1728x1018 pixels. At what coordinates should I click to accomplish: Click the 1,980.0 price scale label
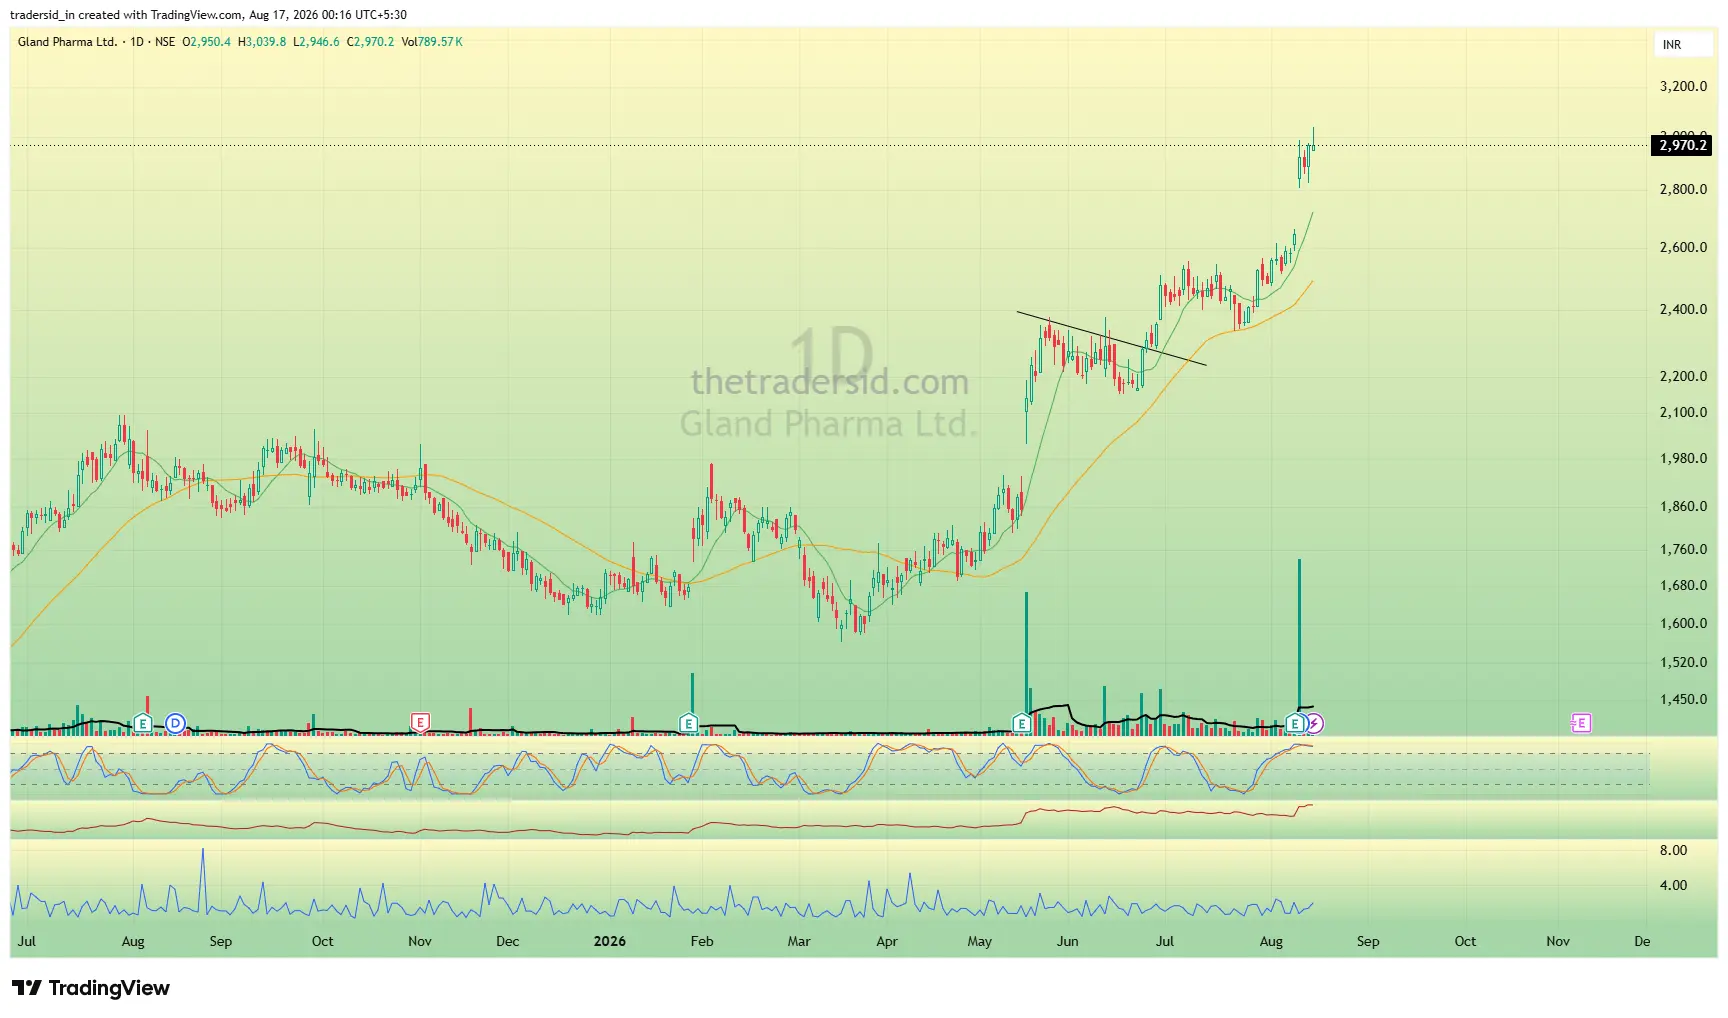[1683, 458]
